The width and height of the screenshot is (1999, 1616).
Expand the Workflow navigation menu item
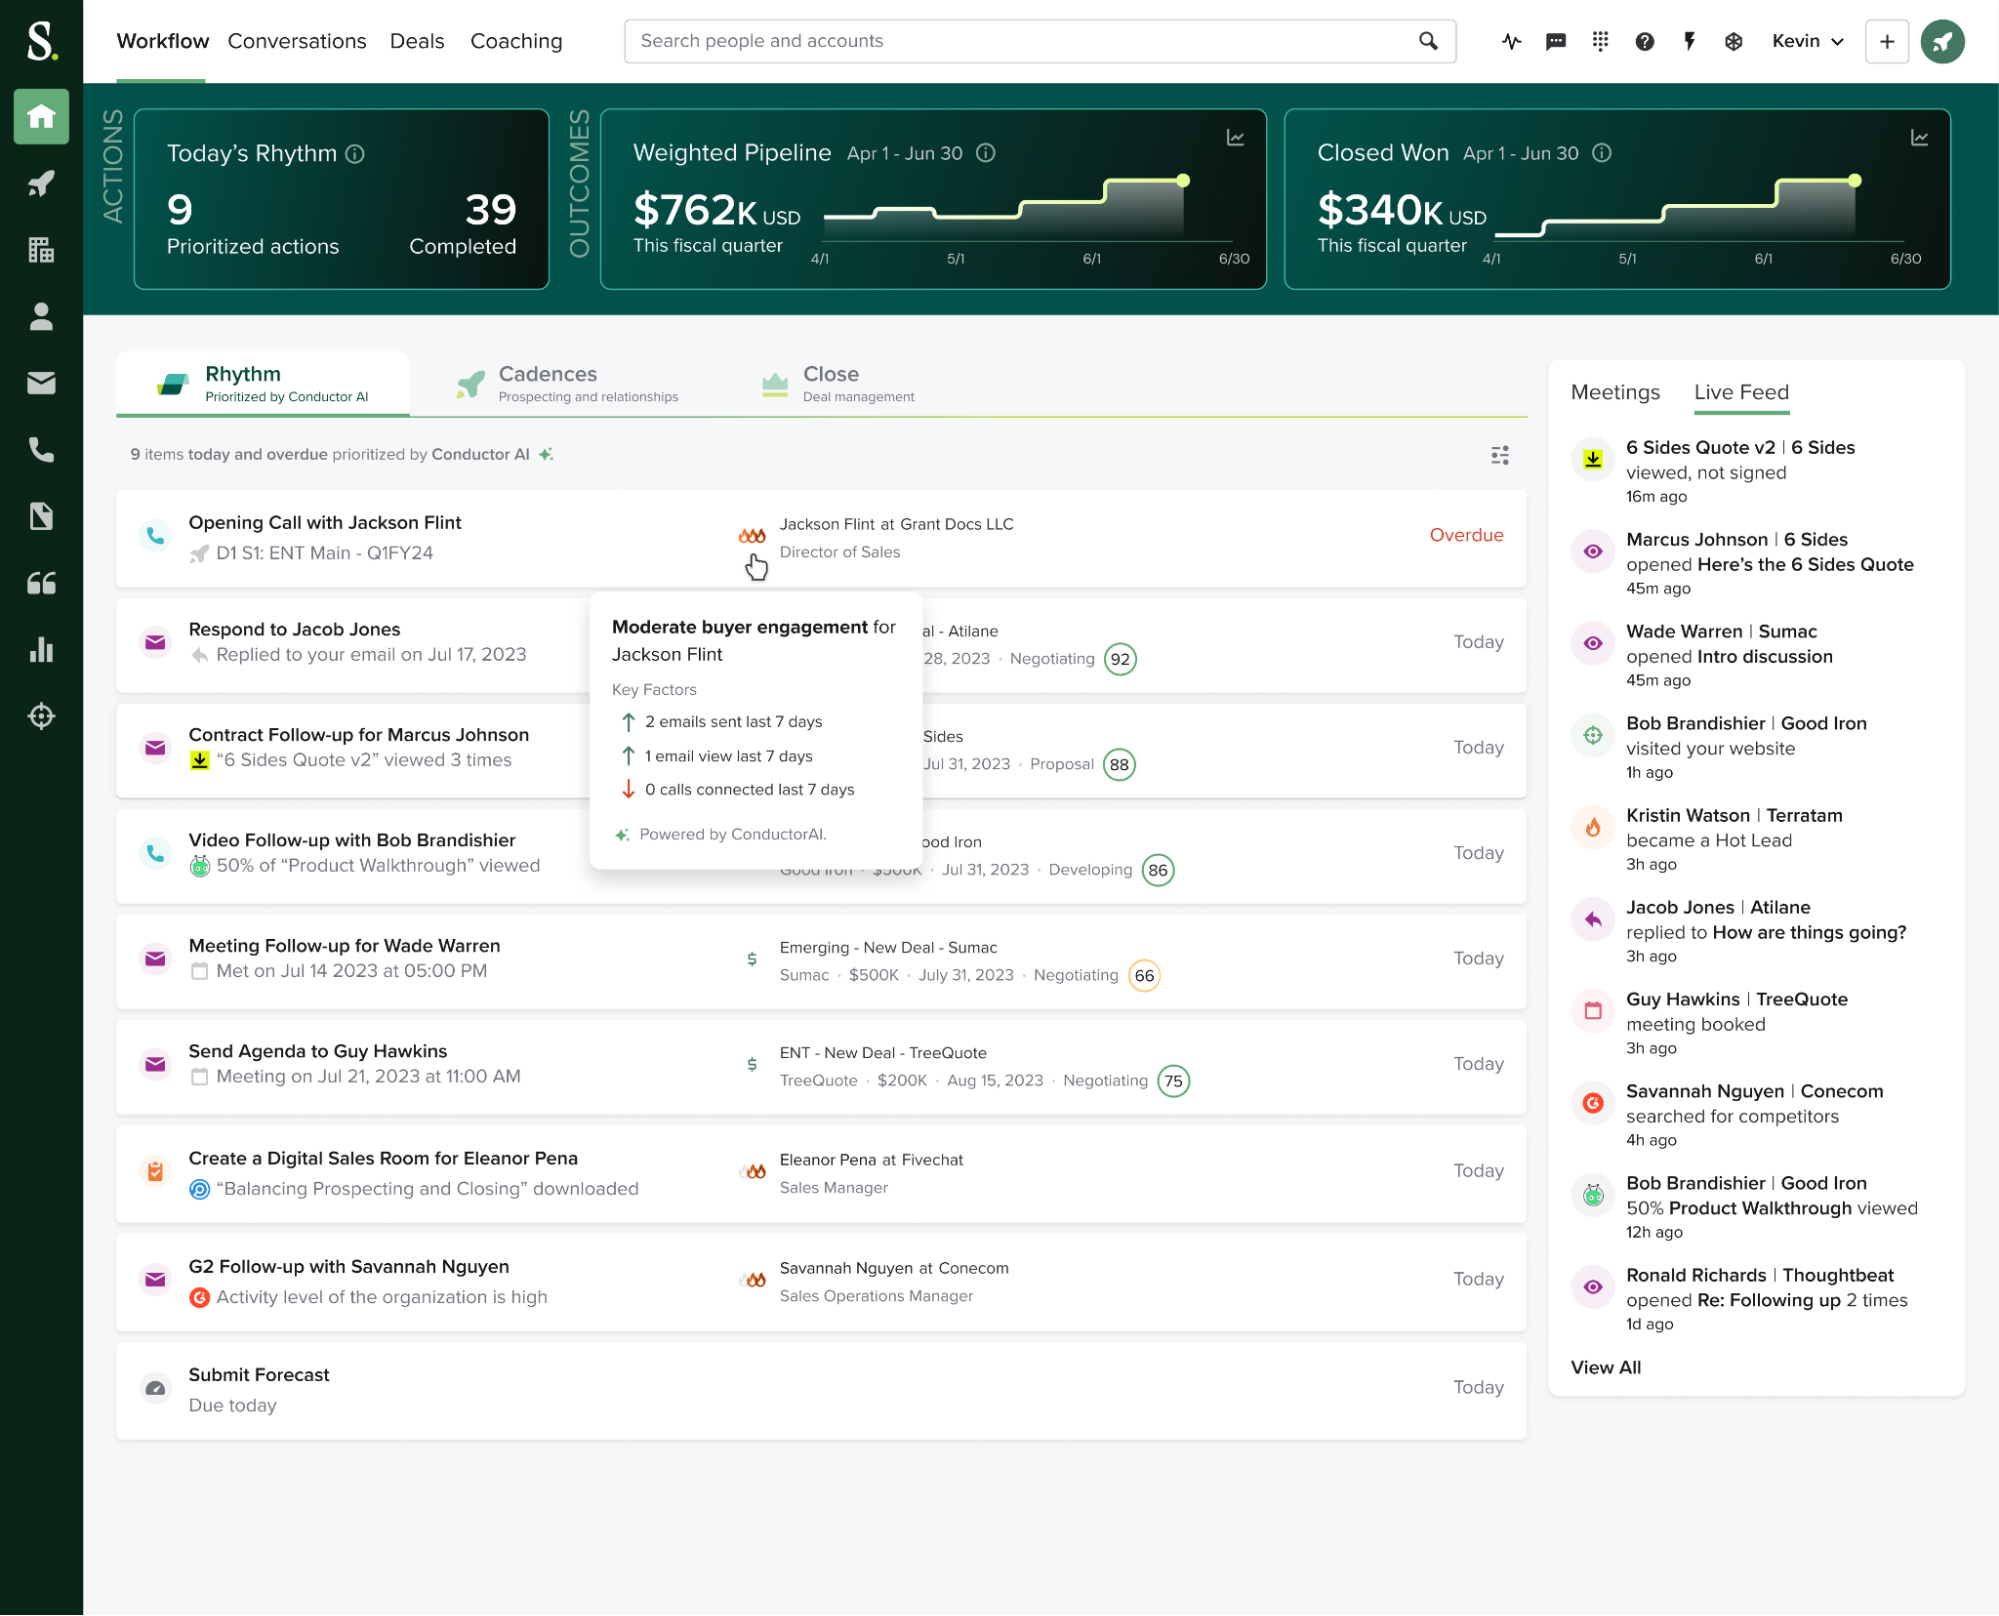(x=163, y=40)
